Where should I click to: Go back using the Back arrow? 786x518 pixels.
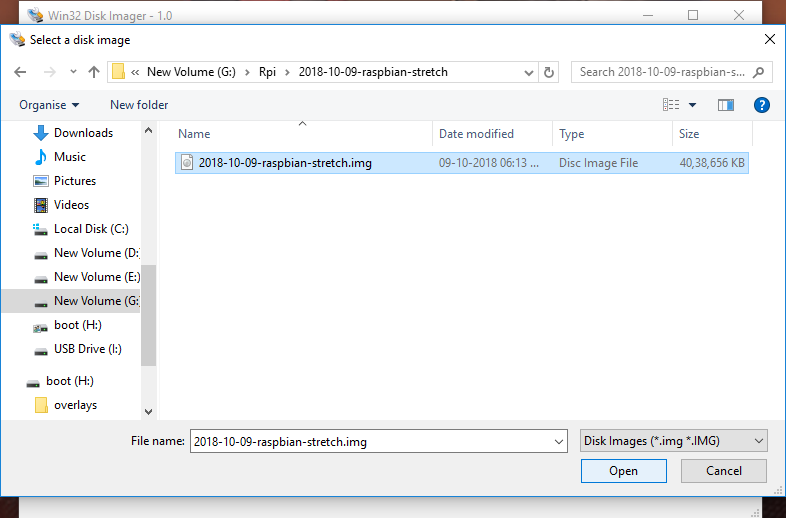(20, 72)
